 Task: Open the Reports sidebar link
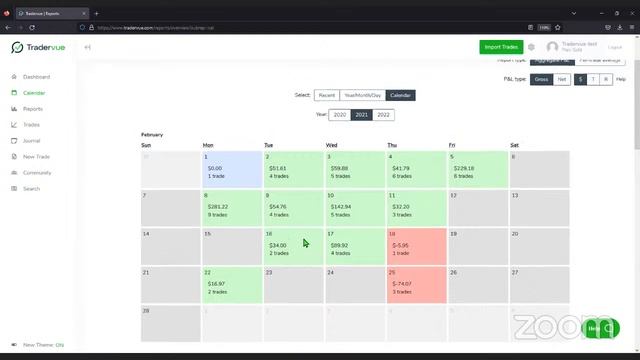click(x=33, y=109)
